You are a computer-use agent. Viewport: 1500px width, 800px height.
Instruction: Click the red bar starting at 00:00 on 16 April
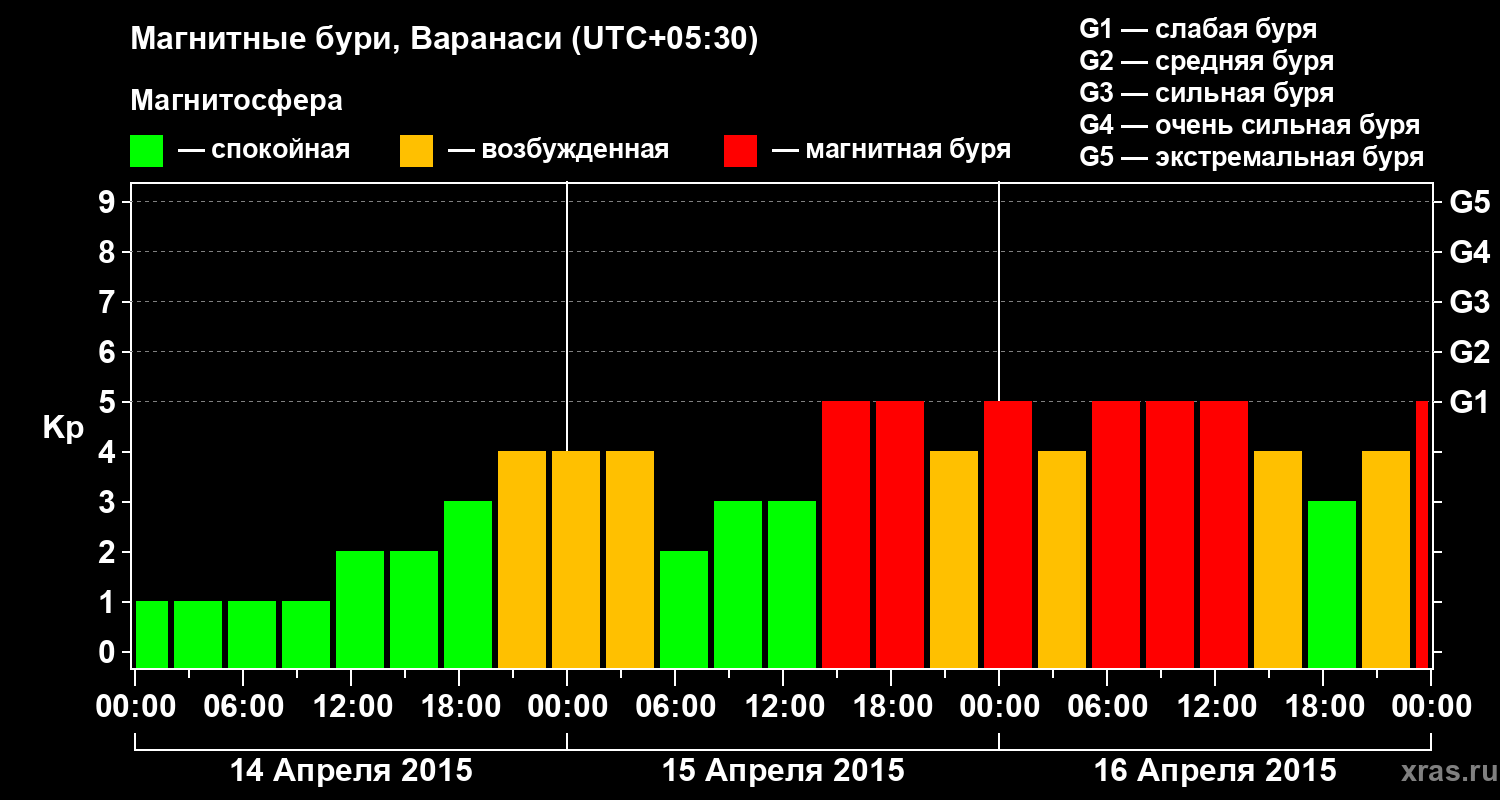tap(1008, 534)
